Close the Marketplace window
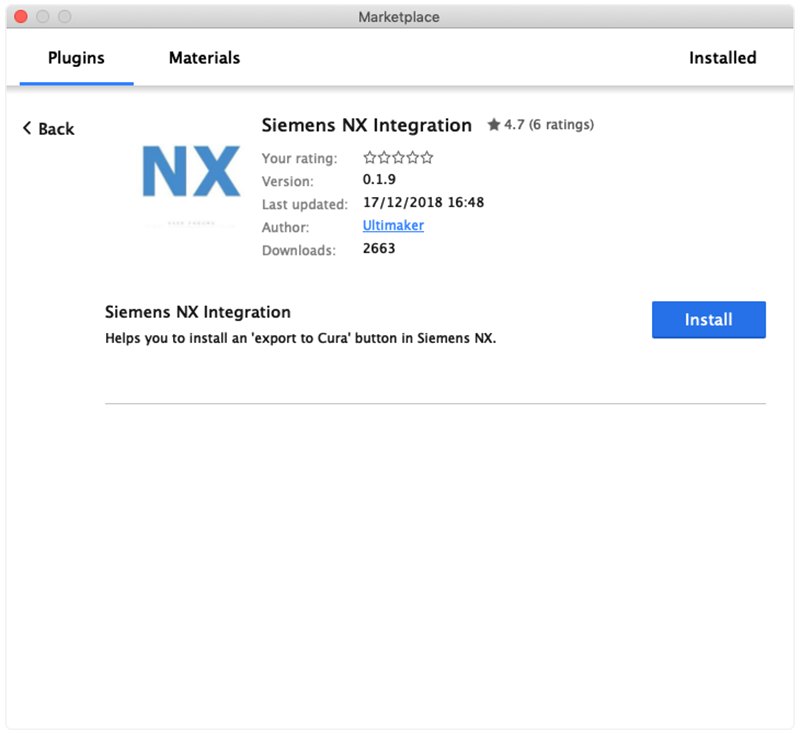This screenshot has width=800, height=734. pos(20,17)
